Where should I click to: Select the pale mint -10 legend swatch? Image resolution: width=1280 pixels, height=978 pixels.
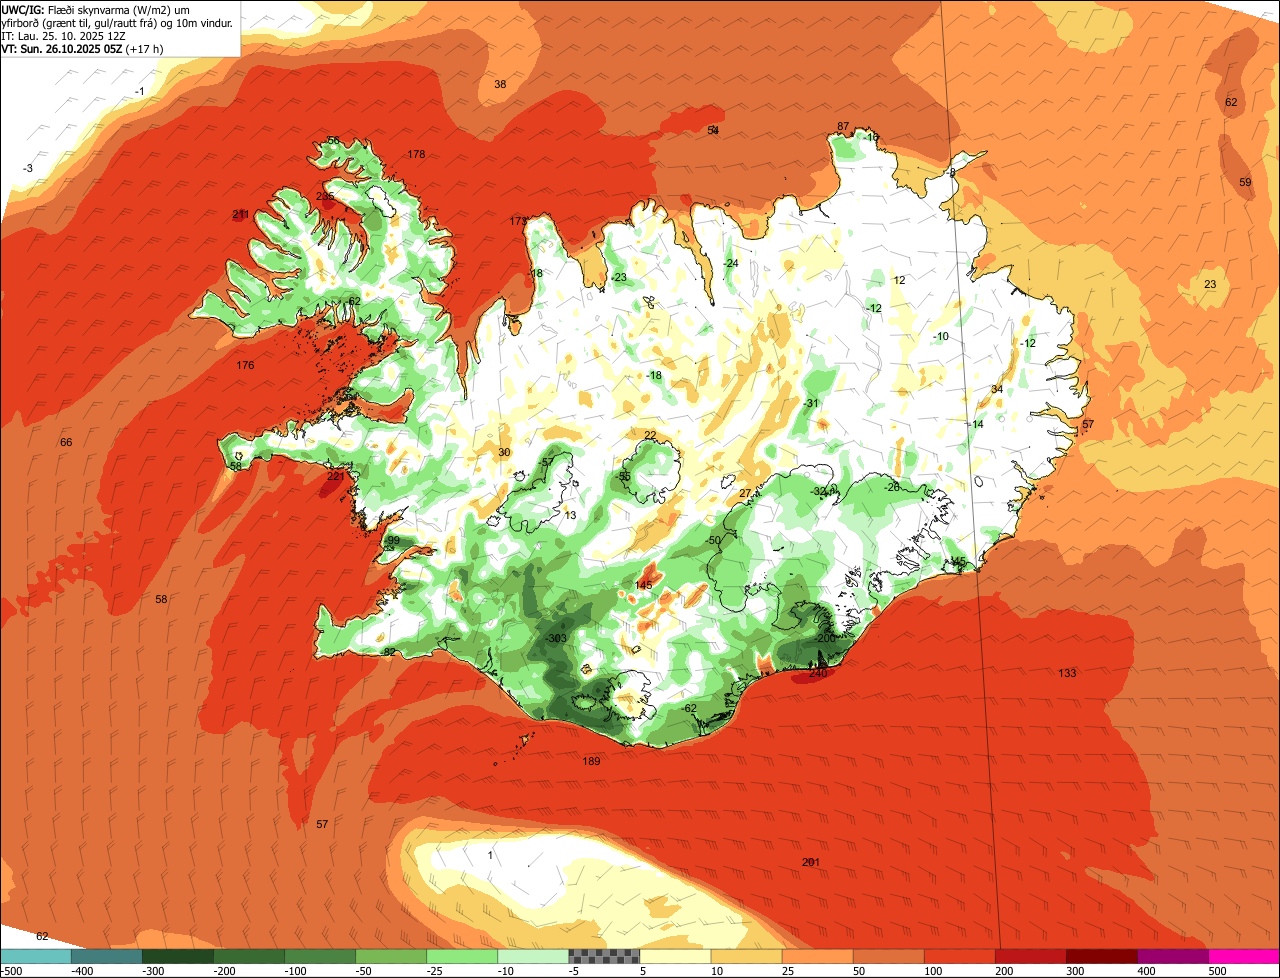click(x=533, y=956)
